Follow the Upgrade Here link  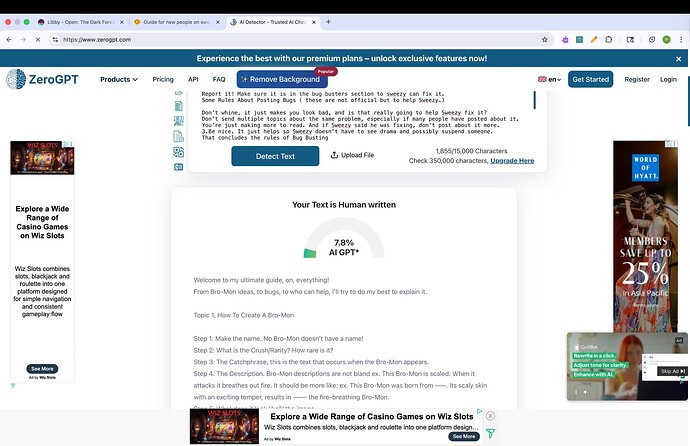(512, 161)
